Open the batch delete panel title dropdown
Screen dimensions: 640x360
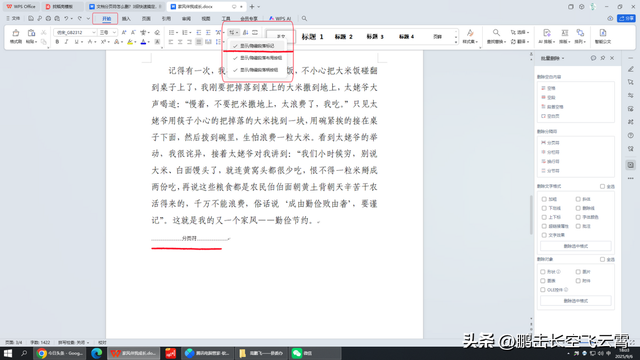tap(563, 58)
